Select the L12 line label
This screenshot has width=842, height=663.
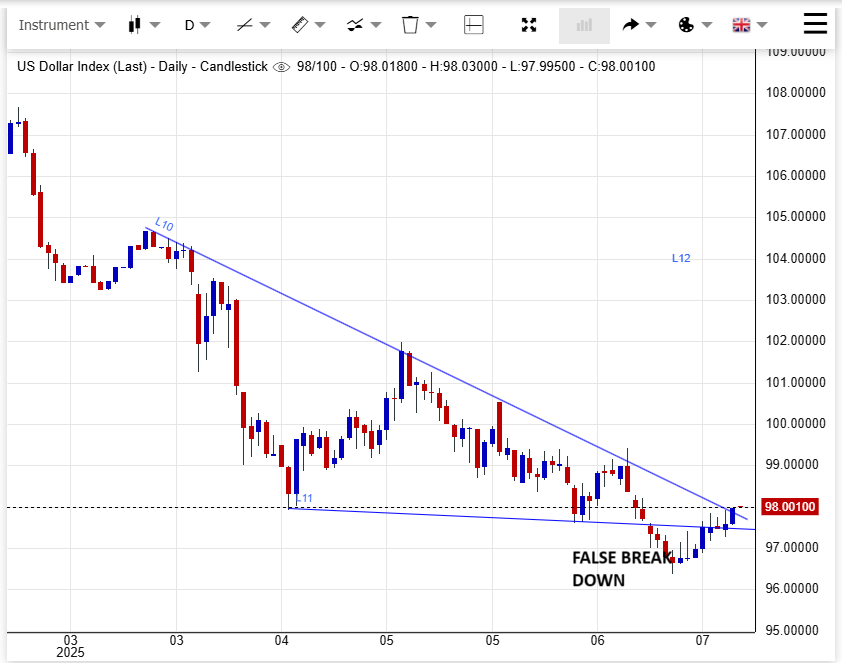[x=681, y=258]
